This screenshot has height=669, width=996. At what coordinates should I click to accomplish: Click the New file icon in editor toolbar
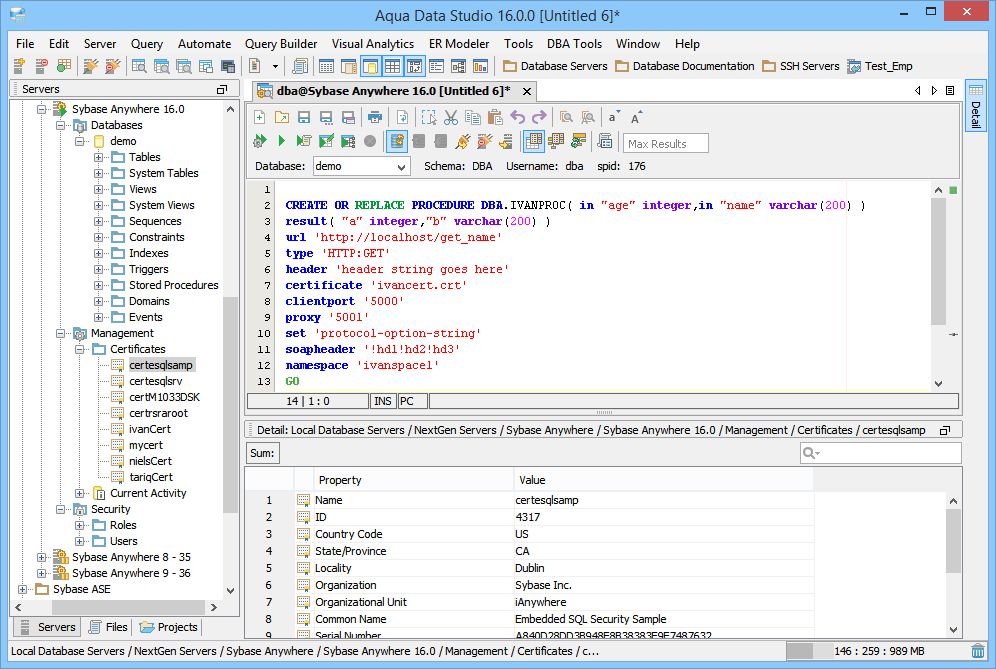260,117
